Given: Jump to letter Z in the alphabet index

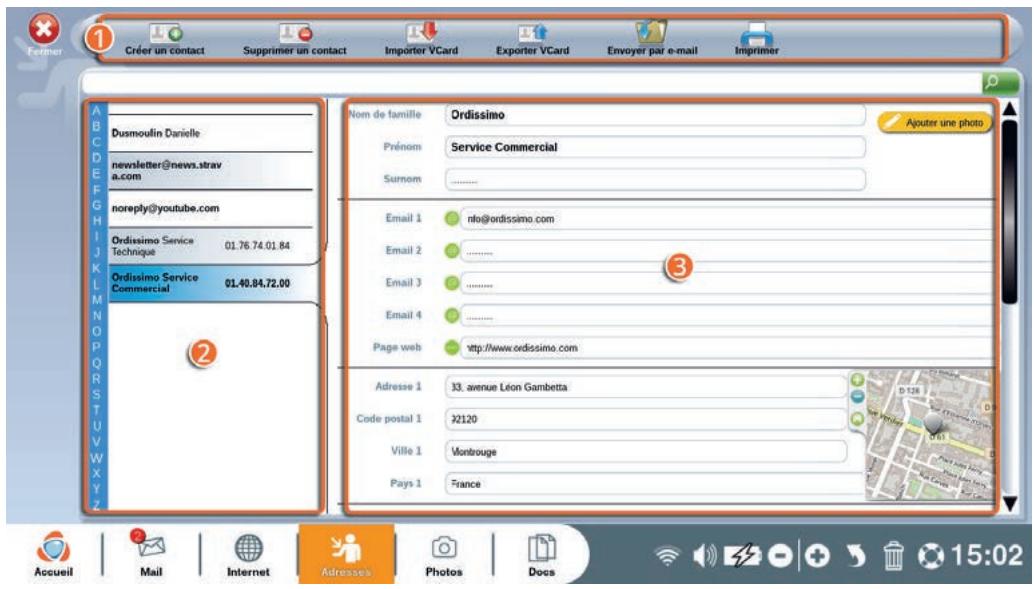Looking at the screenshot, I should [x=96, y=505].
